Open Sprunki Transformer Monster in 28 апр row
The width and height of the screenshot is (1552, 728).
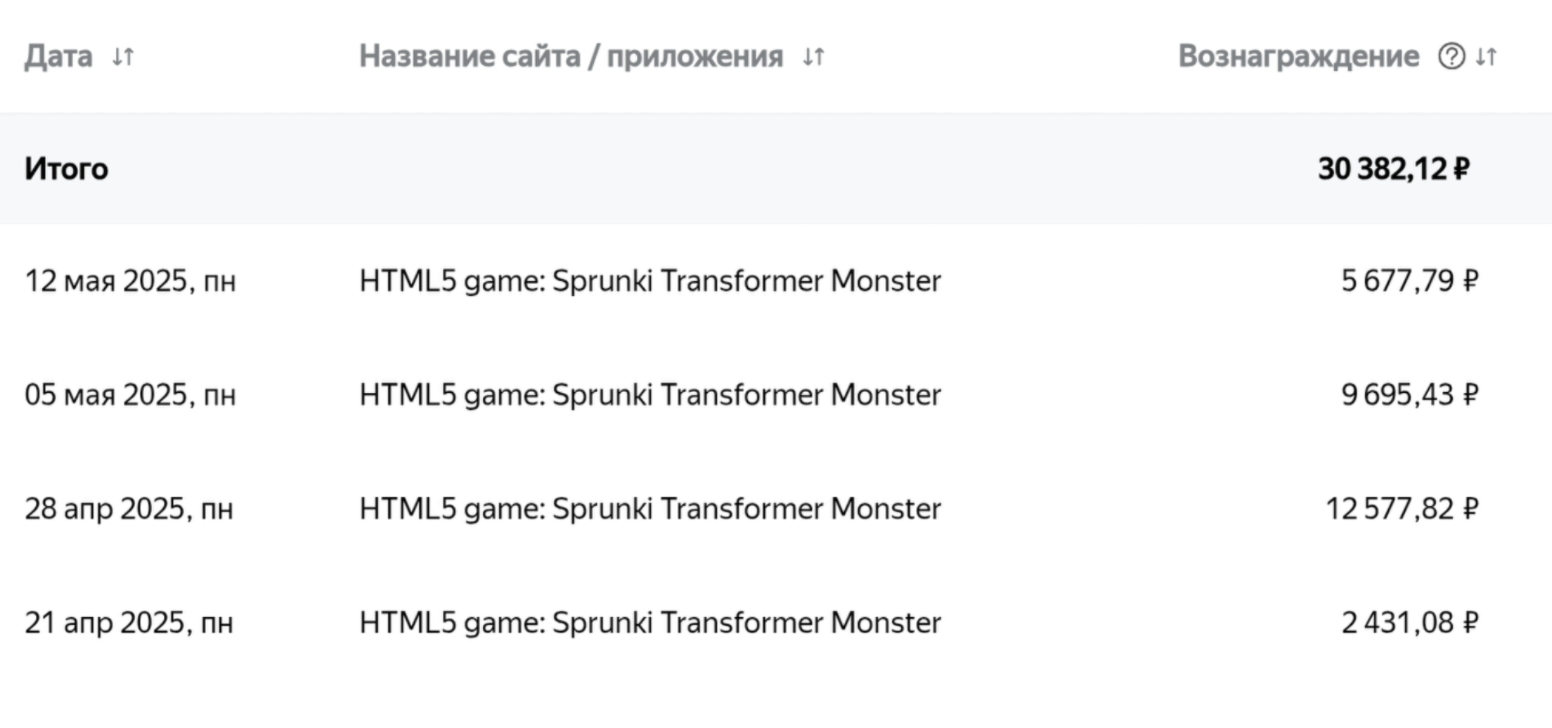click(650, 509)
